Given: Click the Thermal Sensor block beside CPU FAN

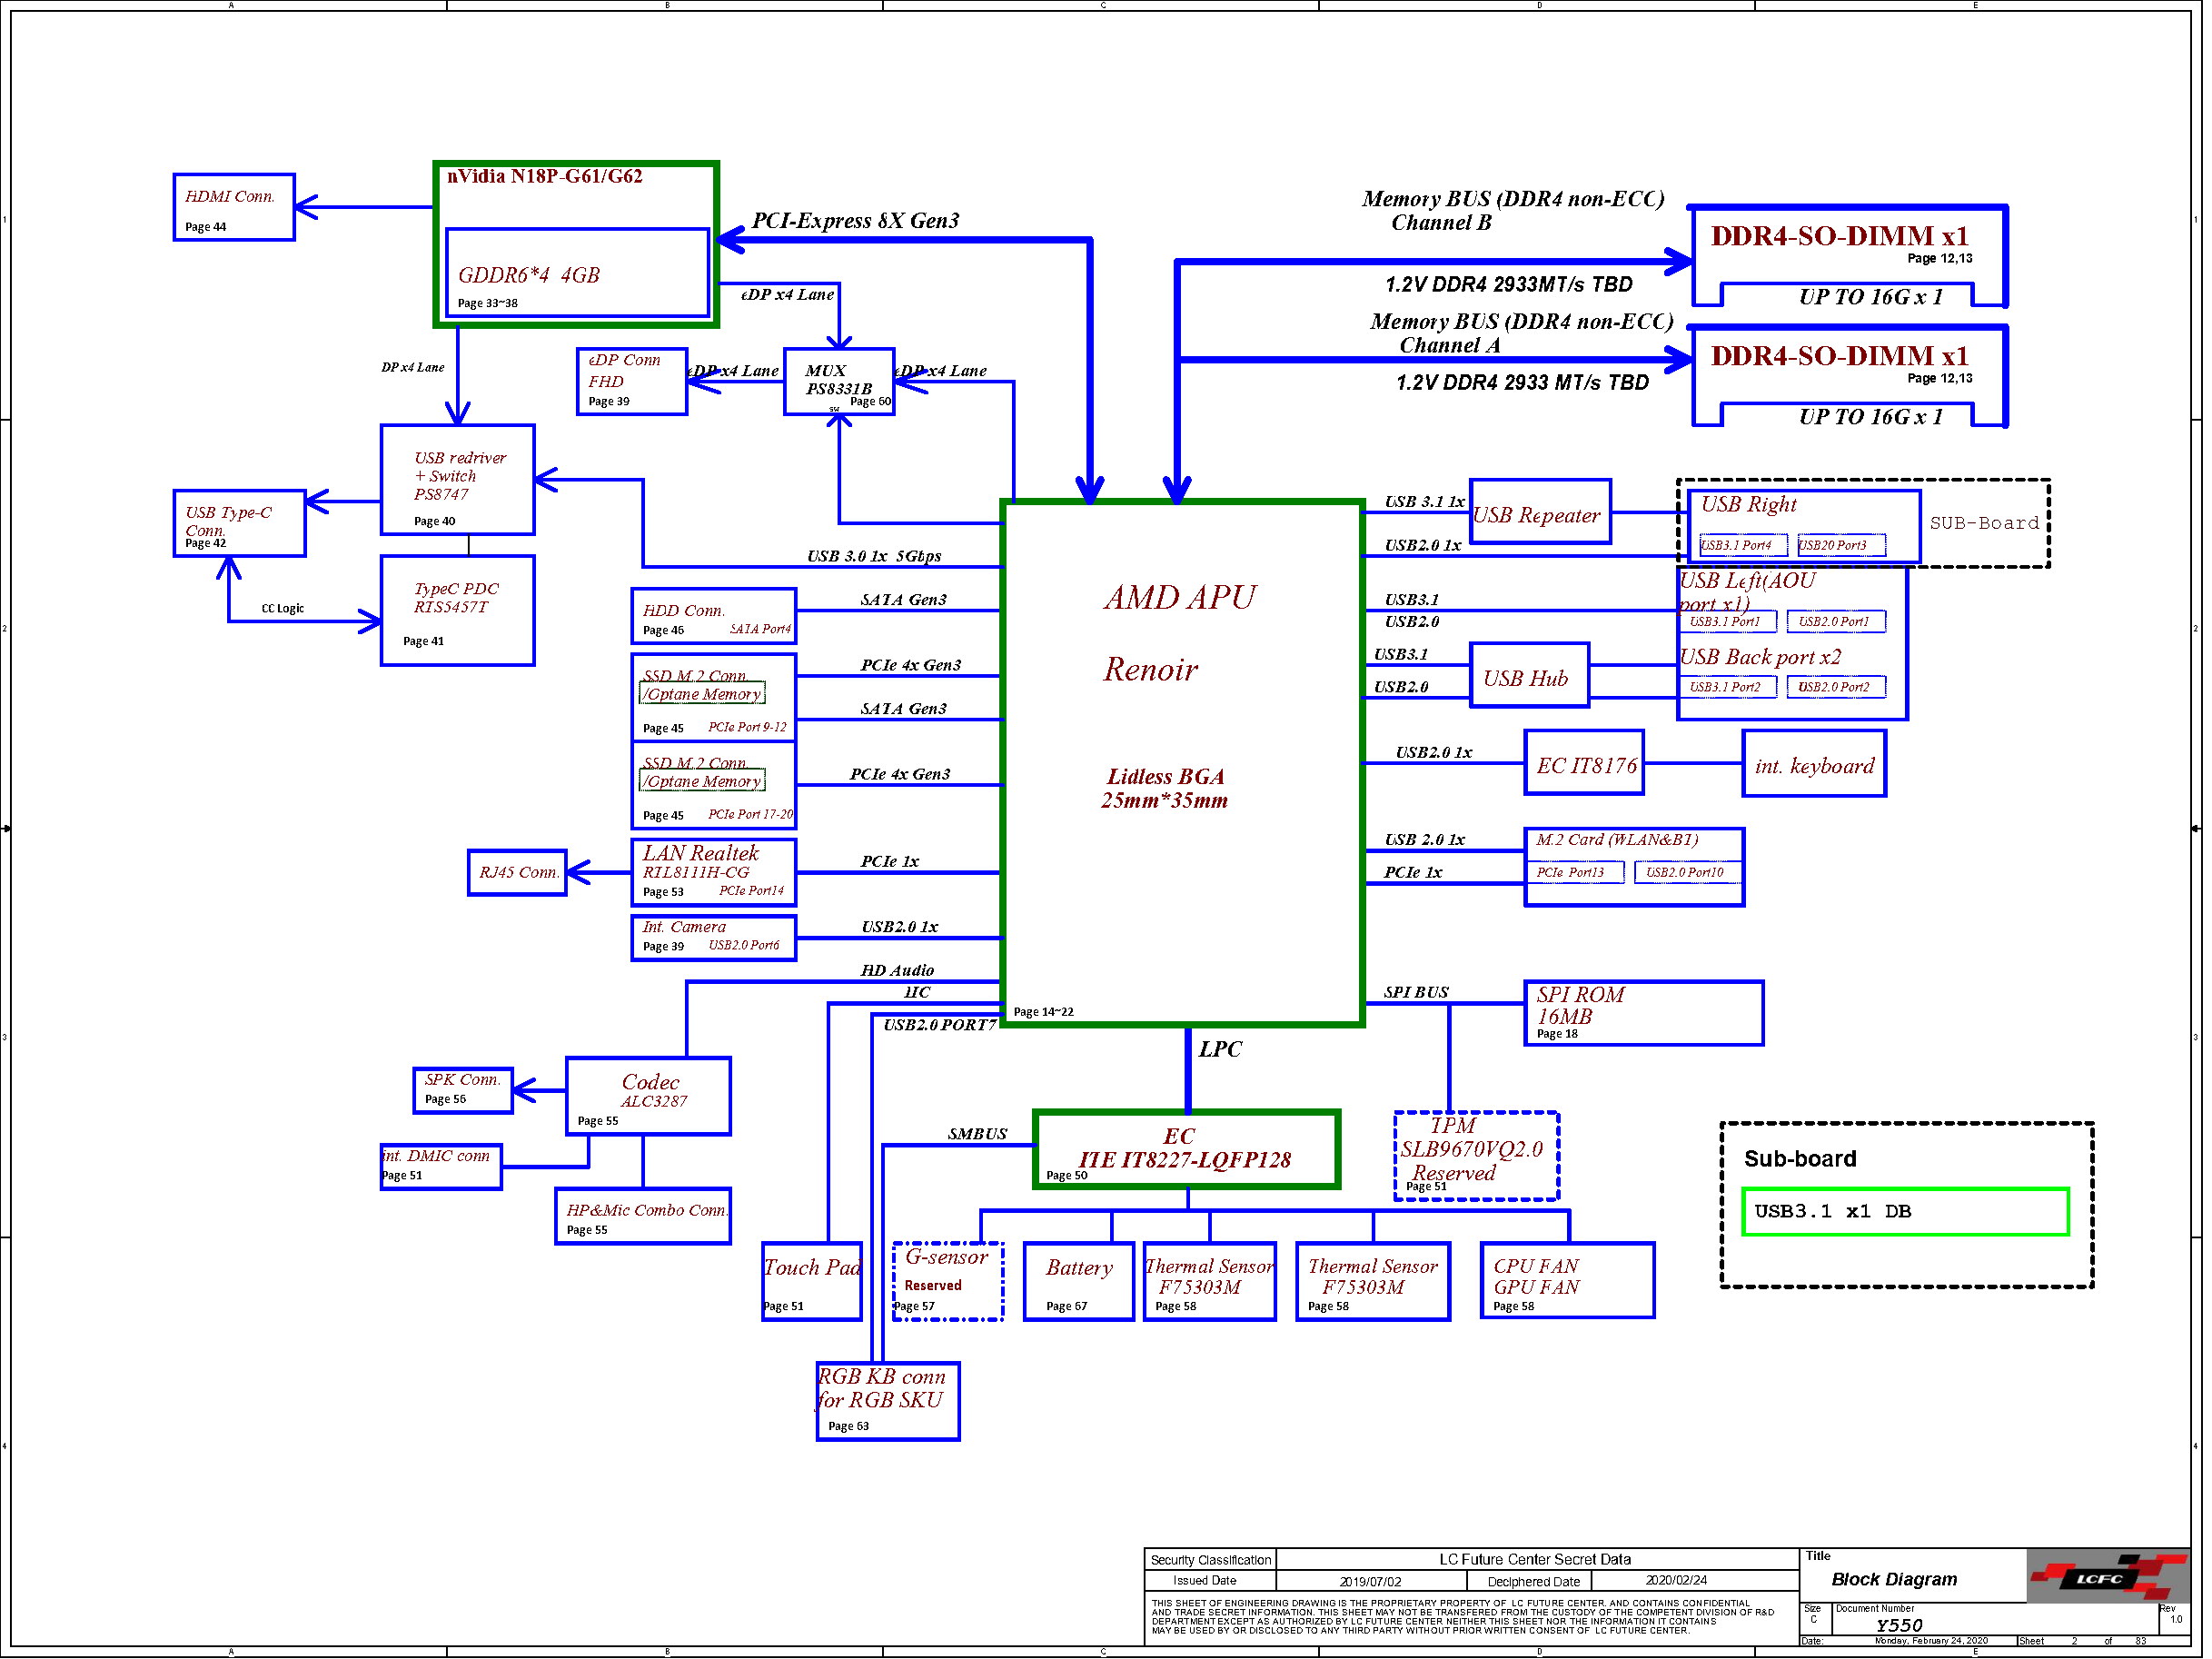Looking at the screenshot, I should pyautogui.click(x=1373, y=1282).
